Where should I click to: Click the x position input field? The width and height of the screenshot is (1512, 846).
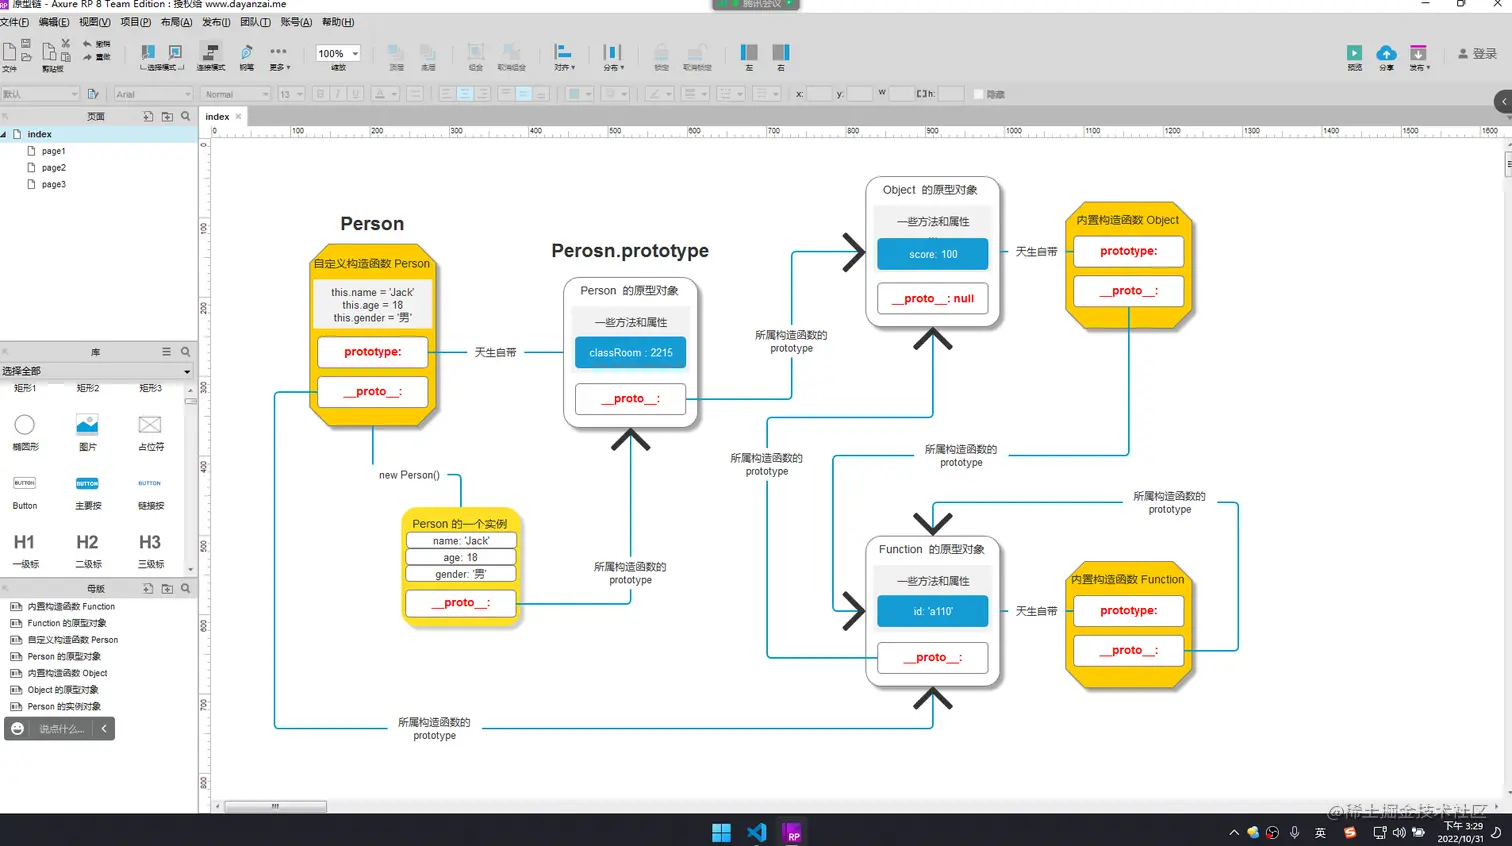819,94
